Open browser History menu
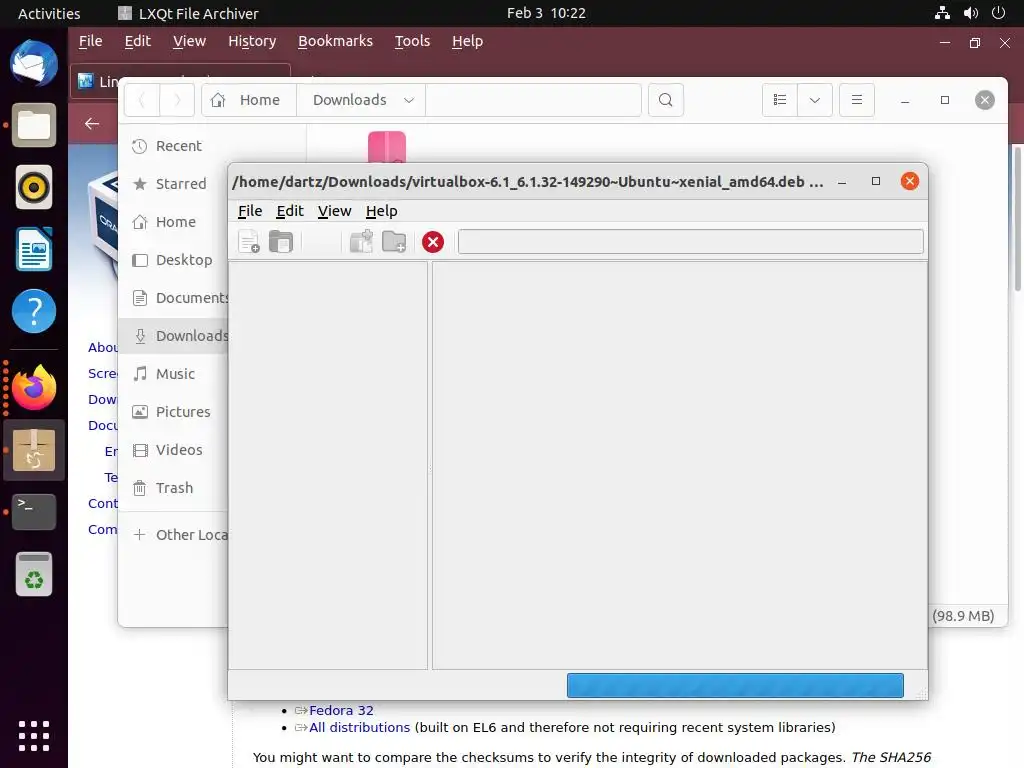Viewport: 1024px width, 768px height. coord(252,41)
